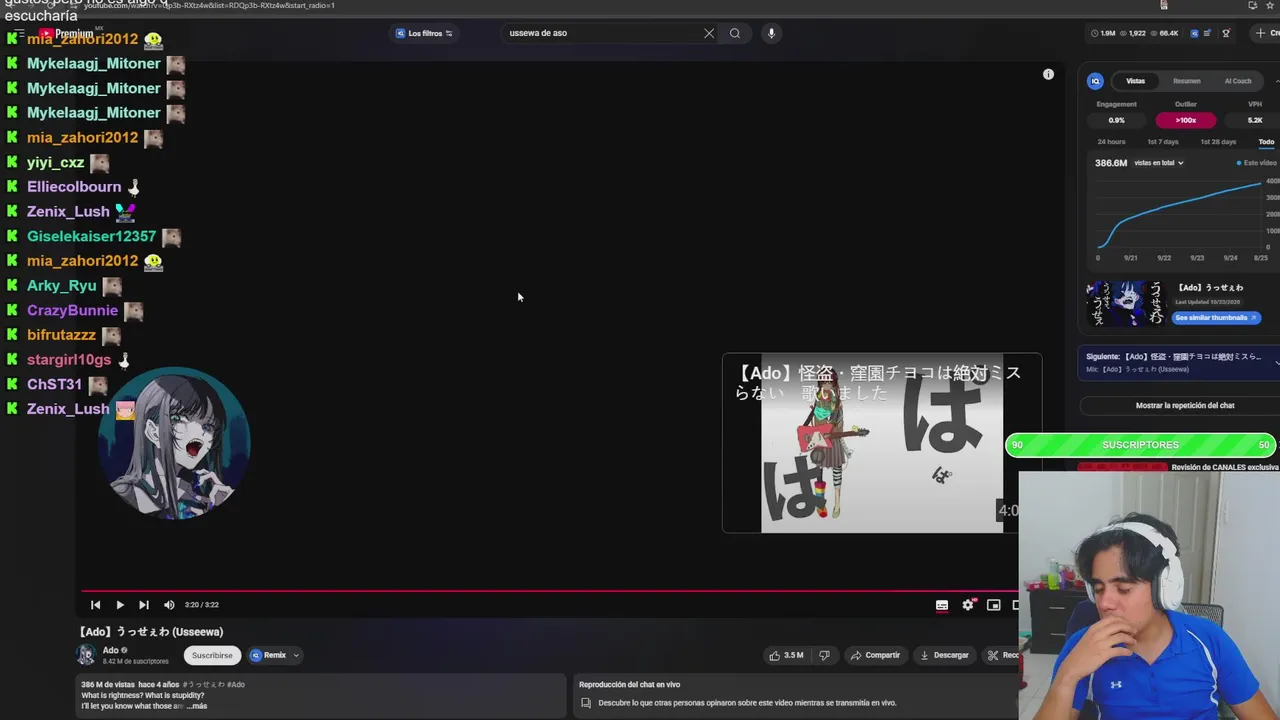Start voice search with the microphone
The width and height of the screenshot is (1280, 720).
(771, 33)
